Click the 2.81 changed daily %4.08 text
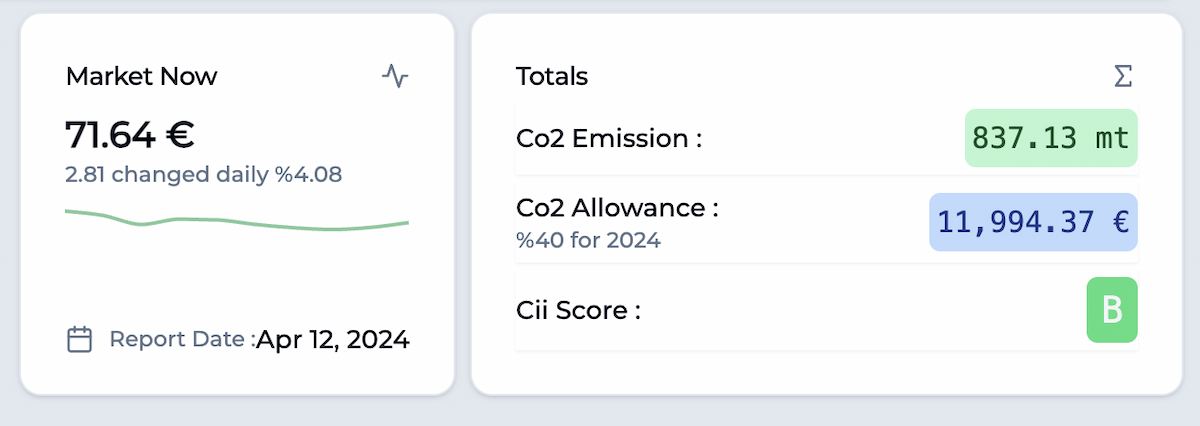Viewport: 1200px width, 426px height. [x=204, y=175]
